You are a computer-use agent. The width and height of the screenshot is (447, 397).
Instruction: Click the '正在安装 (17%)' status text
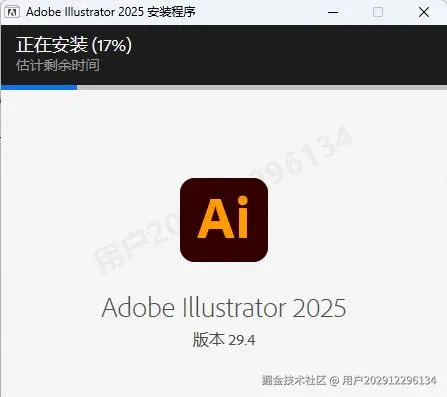(x=74, y=45)
